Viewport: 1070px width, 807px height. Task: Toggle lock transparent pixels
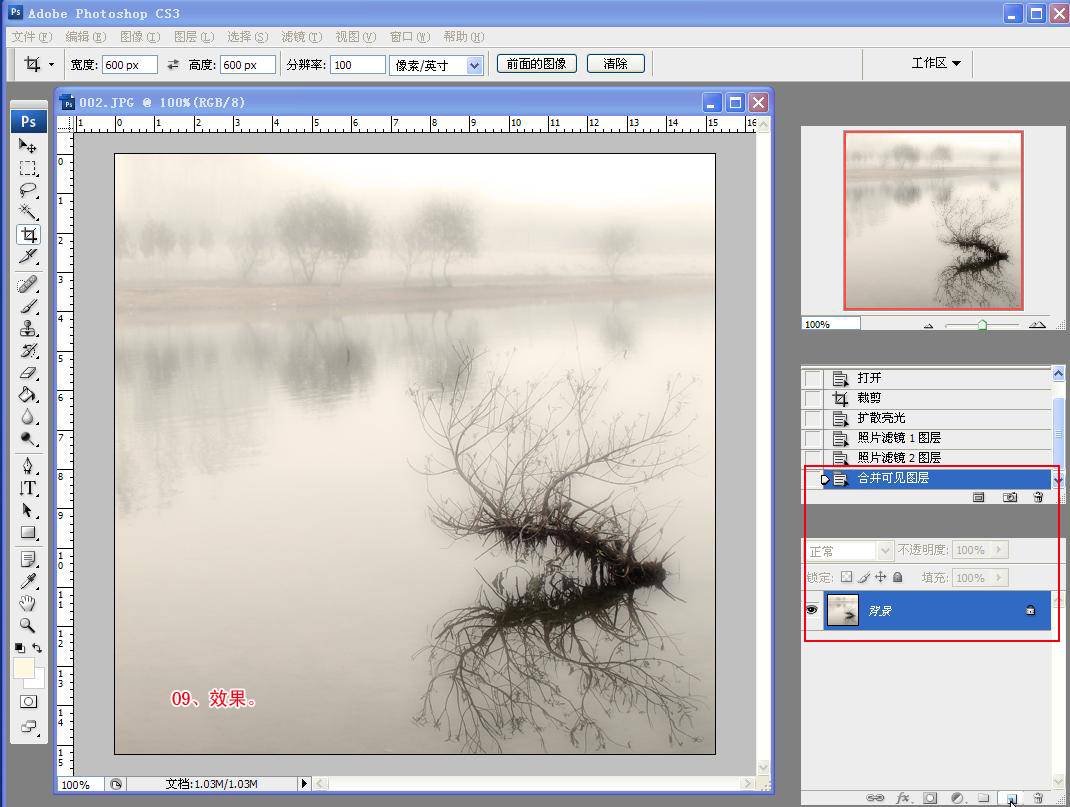click(846, 577)
